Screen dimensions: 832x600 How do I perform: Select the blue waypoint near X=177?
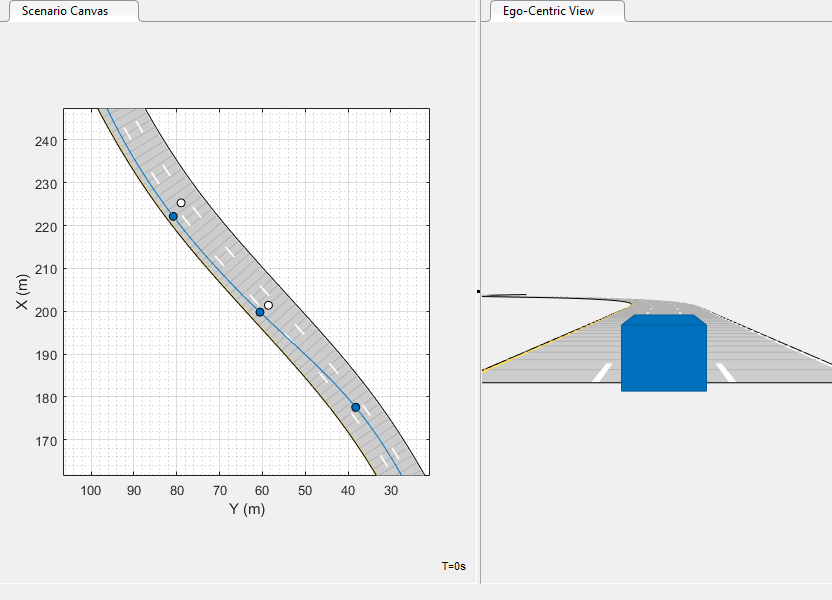356,407
